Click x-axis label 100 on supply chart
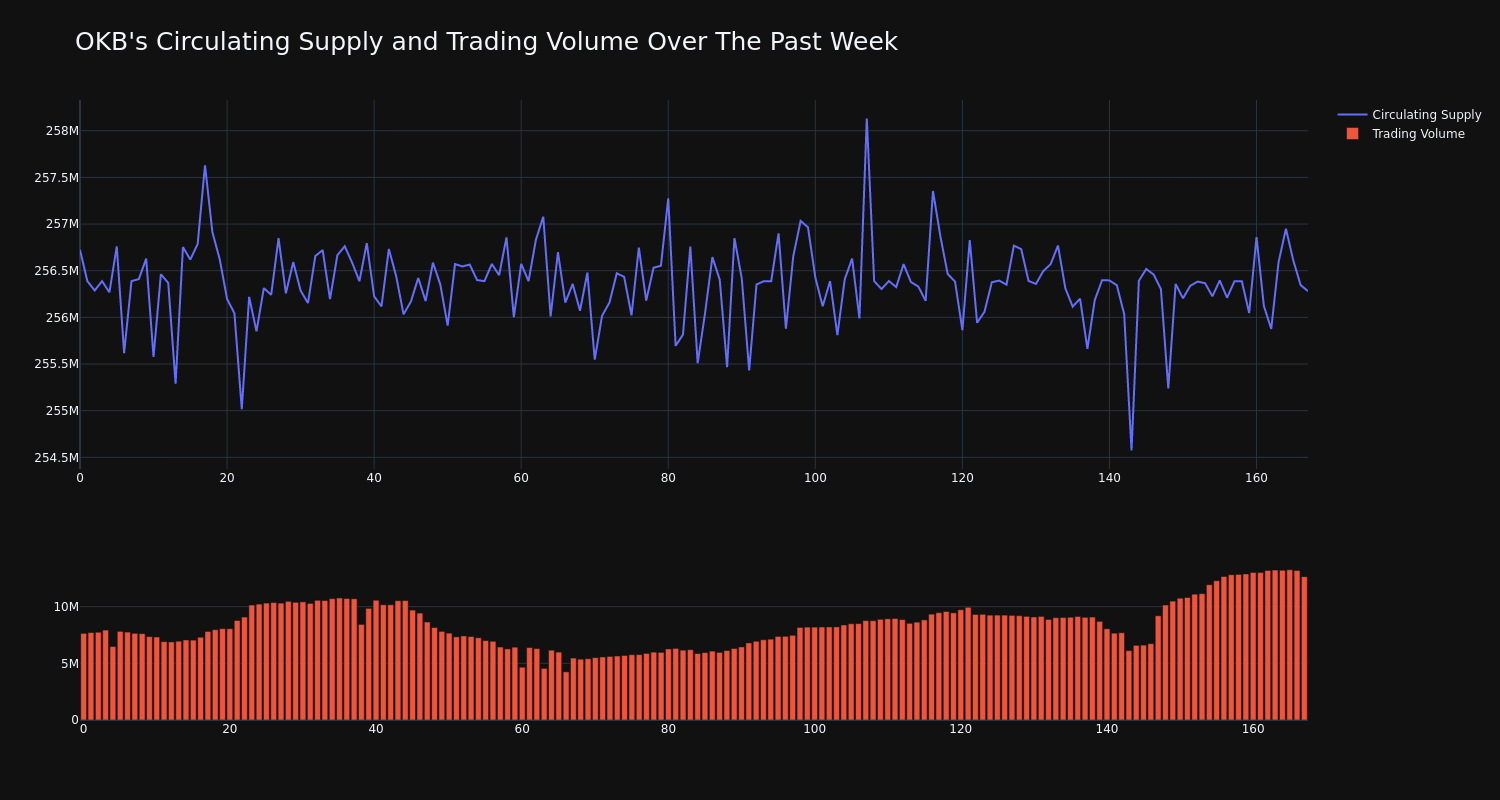Viewport: 1500px width, 800px height. [815, 478]
